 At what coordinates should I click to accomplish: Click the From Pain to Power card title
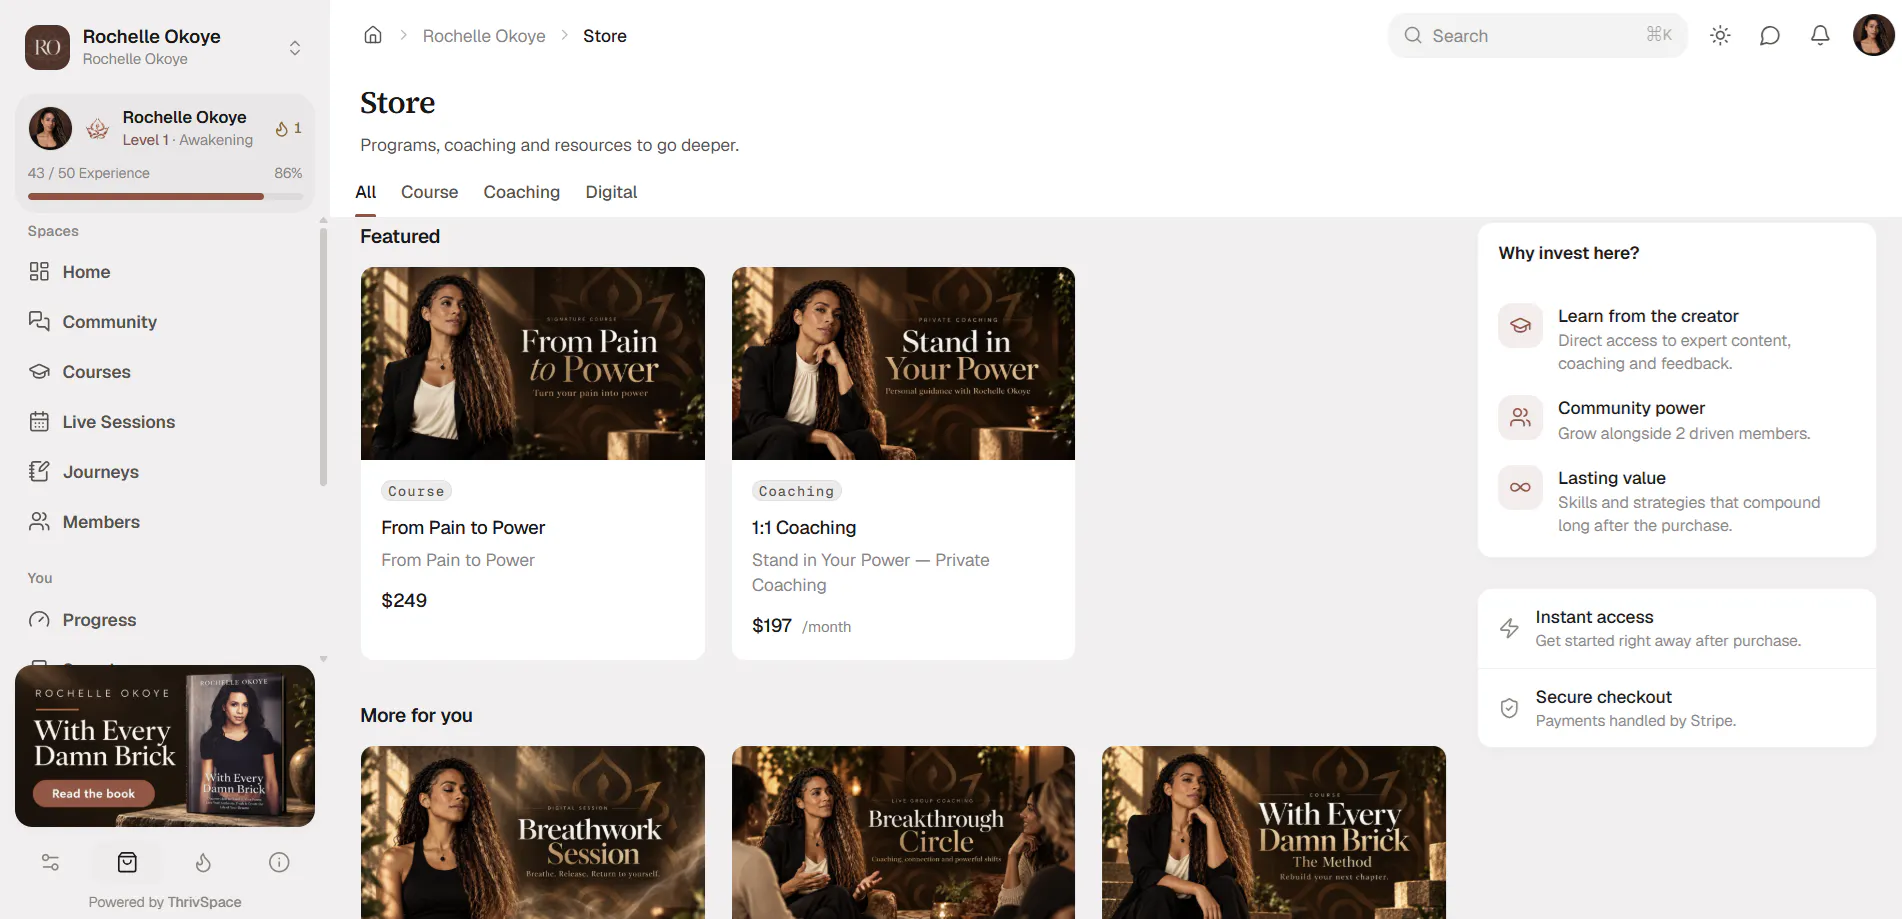coord(463,527)
